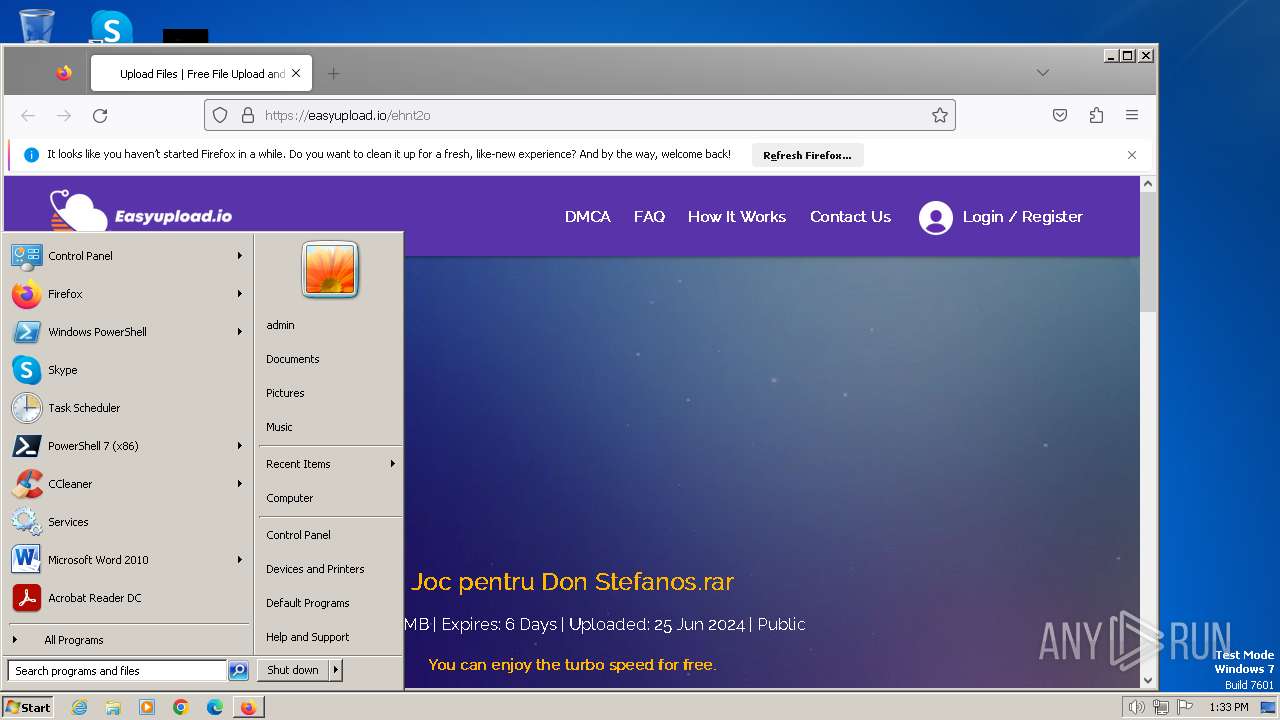Open the FAQ link
This screenshot has width=1280, height=720.
point(649,217)
